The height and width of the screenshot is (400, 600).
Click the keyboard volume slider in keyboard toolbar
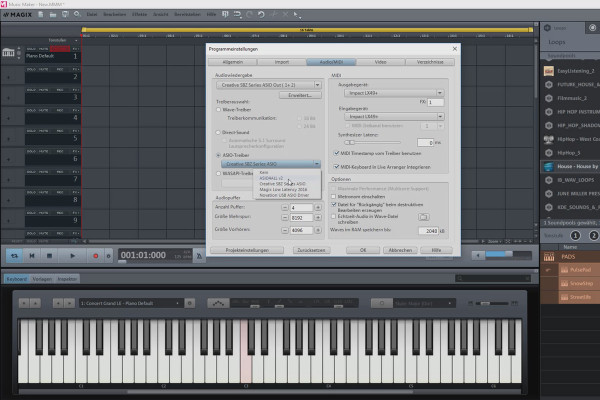493,303
